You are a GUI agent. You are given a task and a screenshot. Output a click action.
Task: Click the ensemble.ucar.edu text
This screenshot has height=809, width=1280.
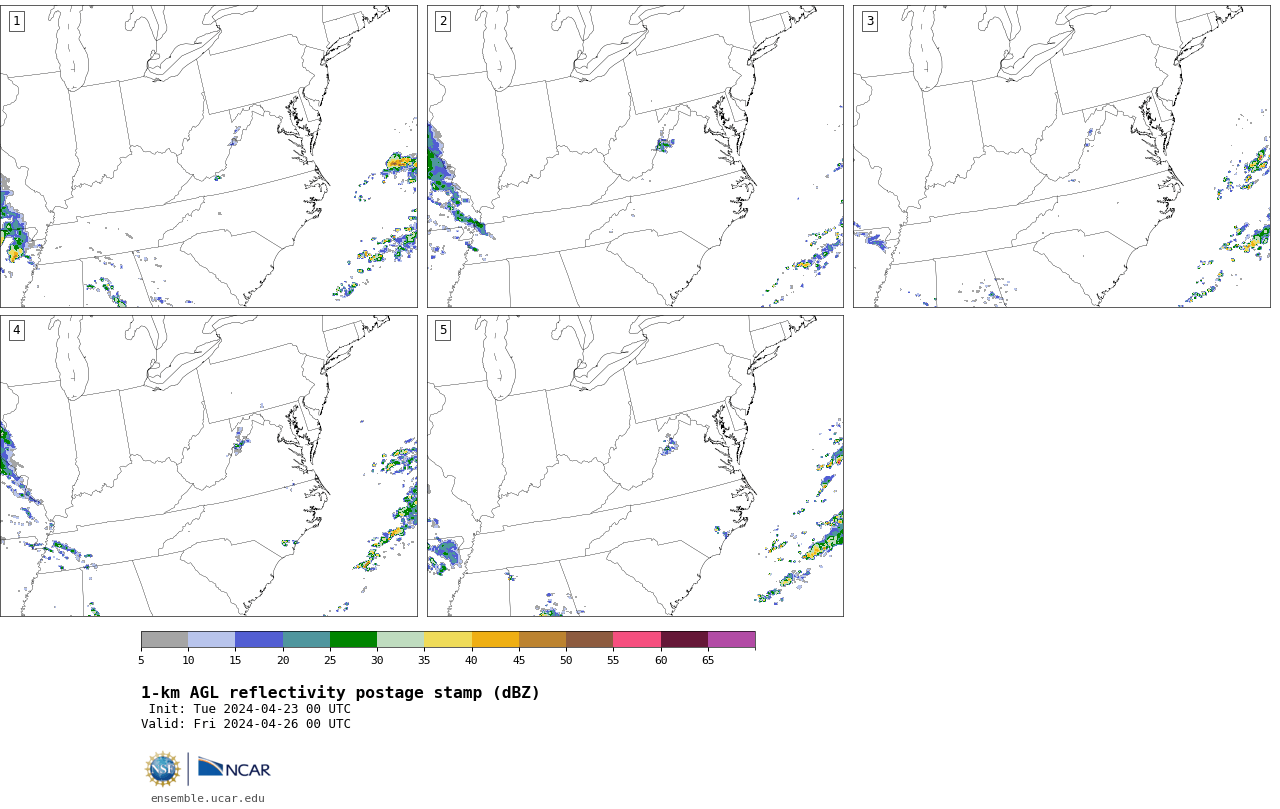208,798
